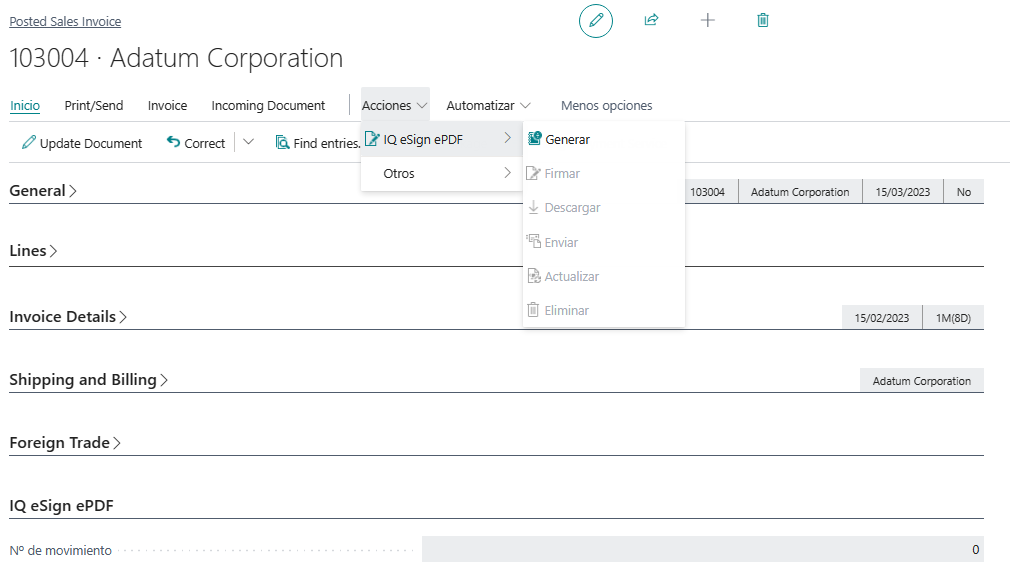1010x586 pixels.
Task: Click the trash can delete icon
Action: pos(763,20)
